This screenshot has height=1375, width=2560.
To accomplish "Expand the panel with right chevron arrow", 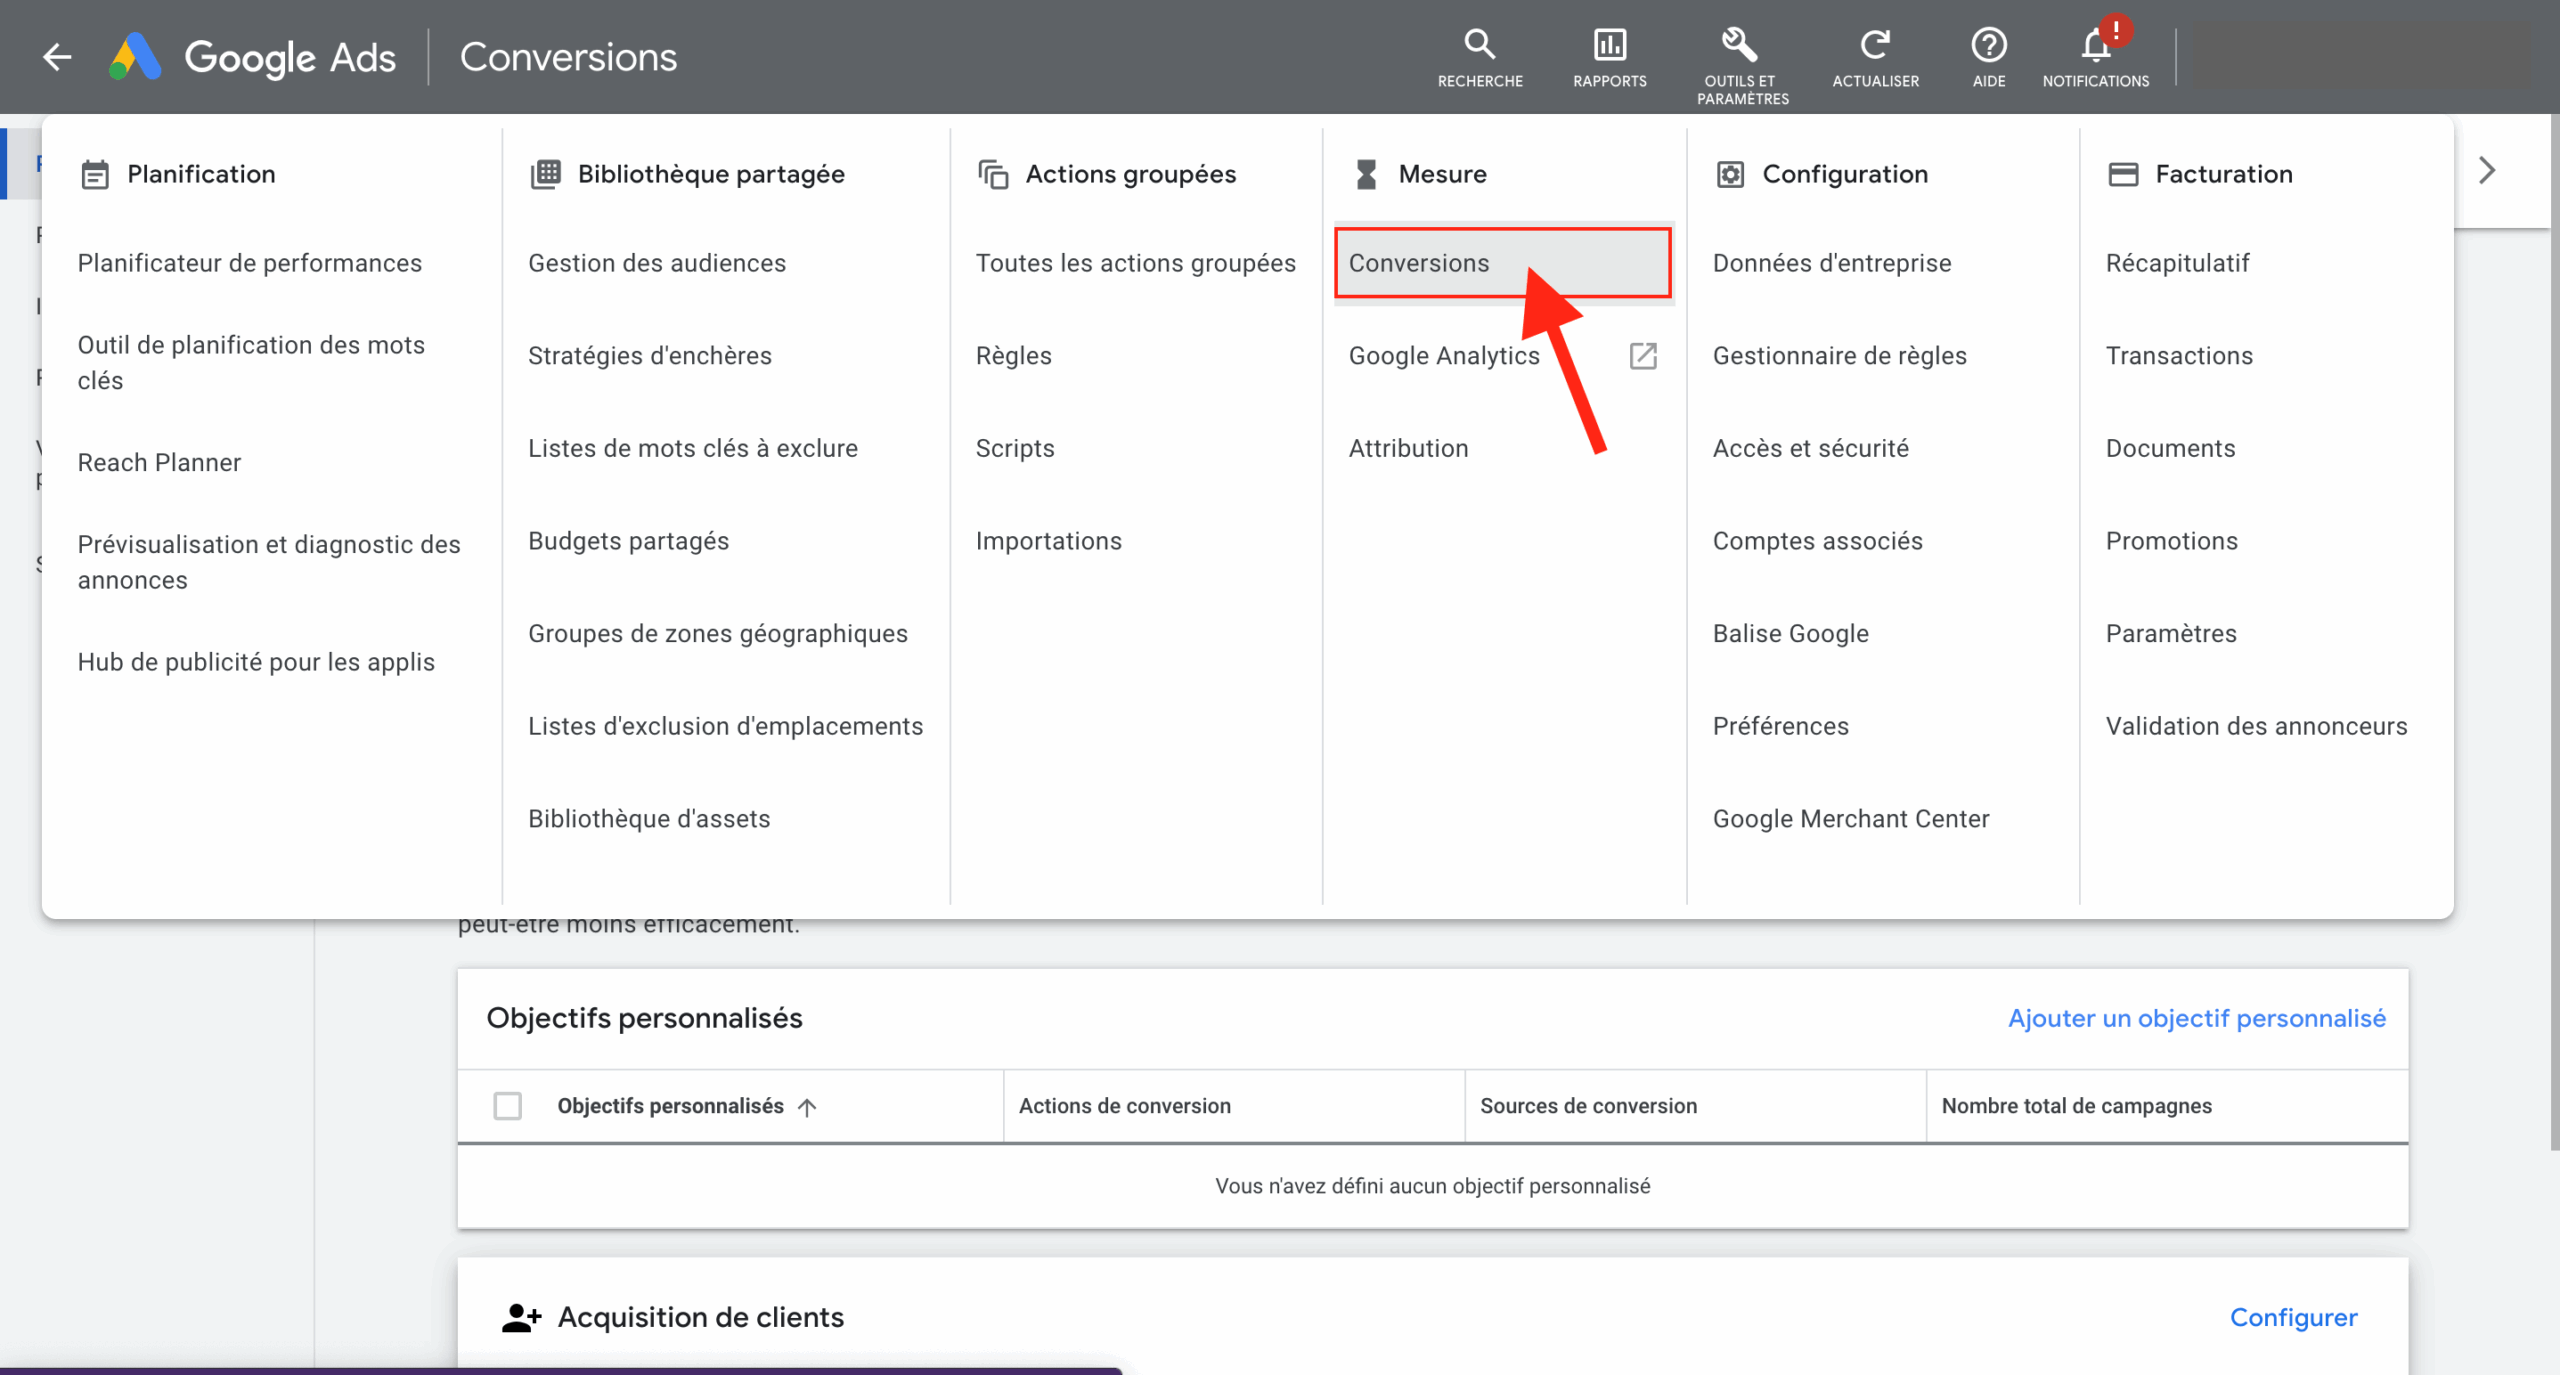I will 2487,171.
